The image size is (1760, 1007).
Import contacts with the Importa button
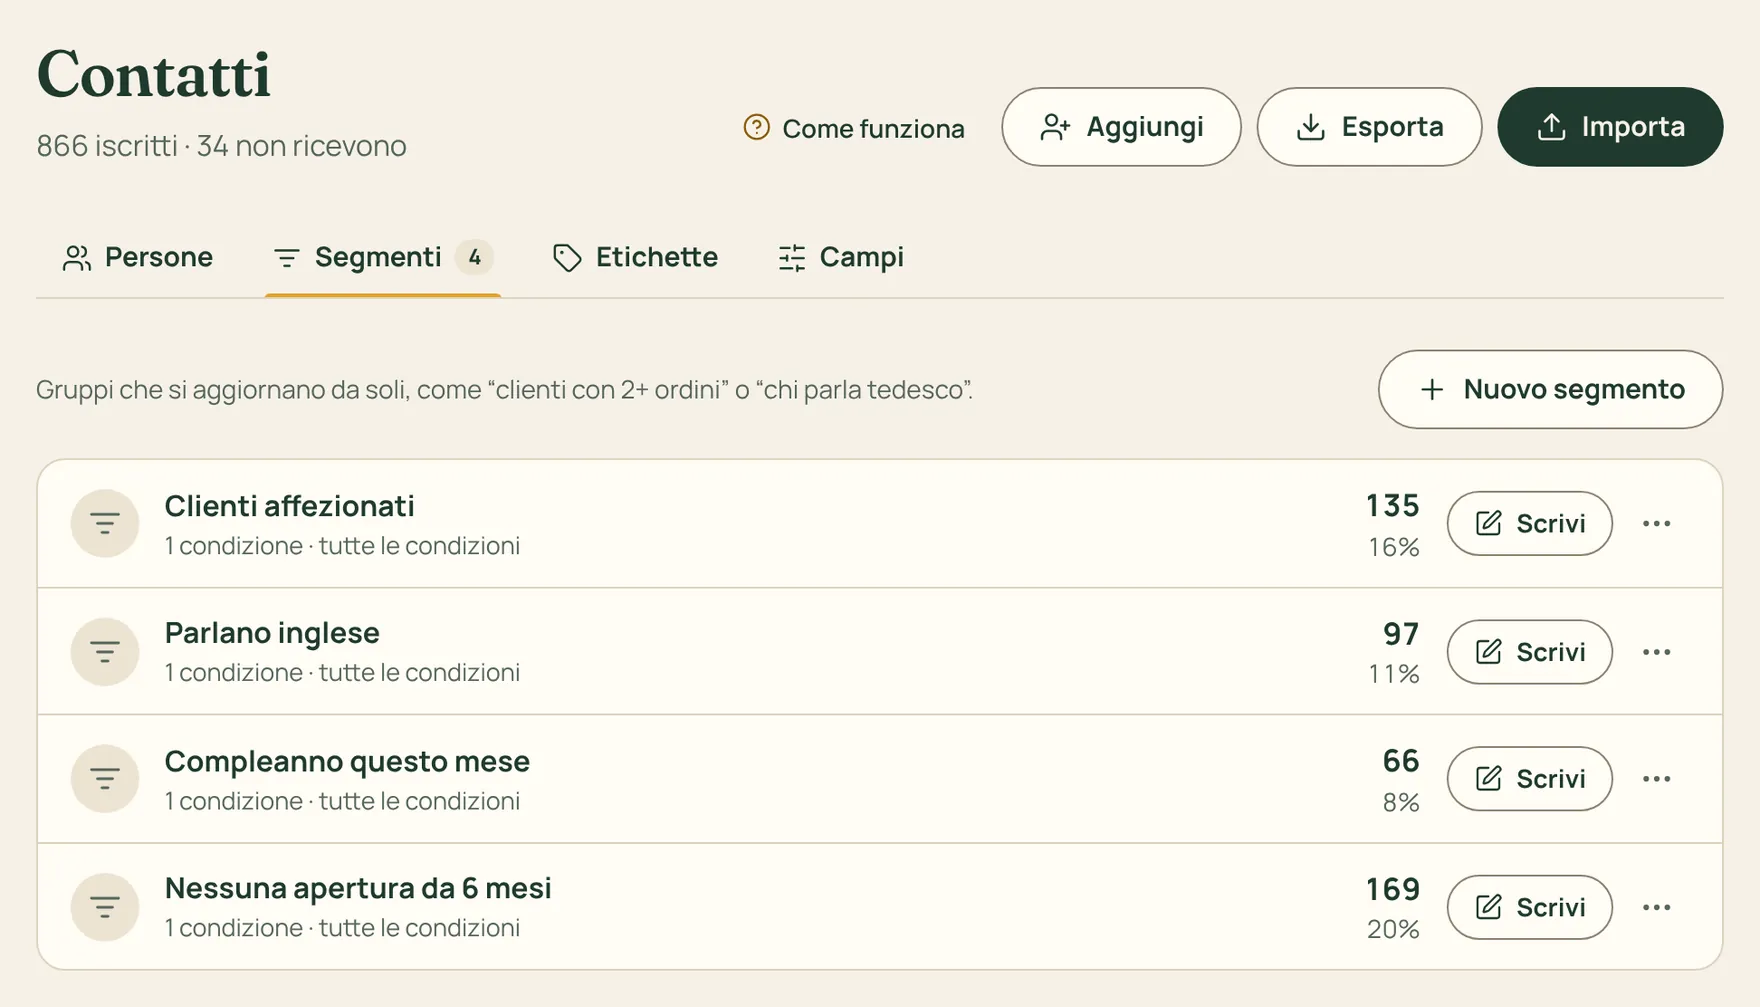pos(1610,127)
